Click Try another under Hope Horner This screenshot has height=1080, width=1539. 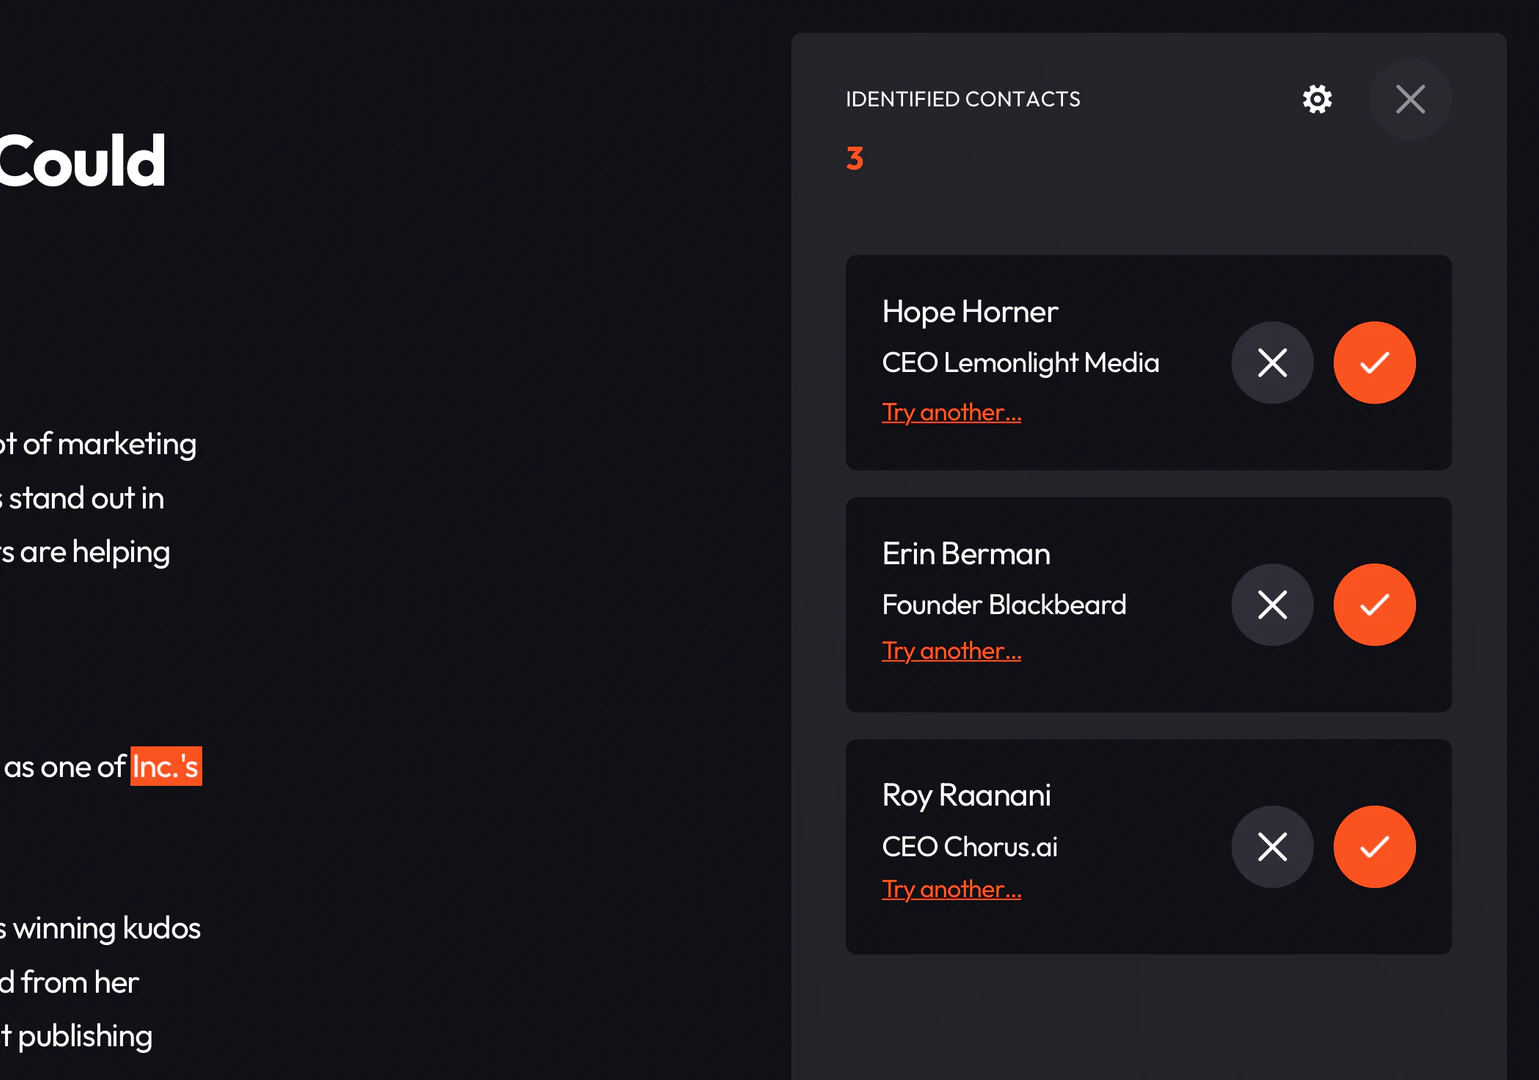pyautogui.click(x=951, y=412)
